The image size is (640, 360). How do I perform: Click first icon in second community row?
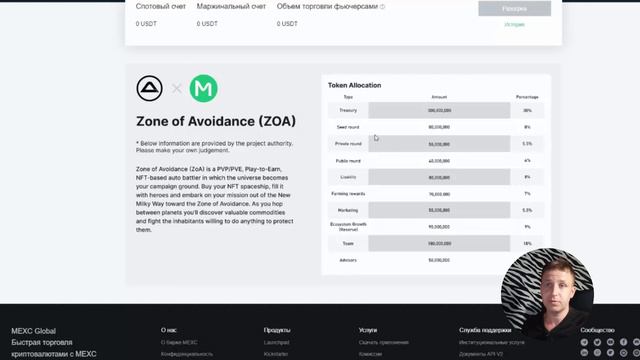[x=584, y=353]
